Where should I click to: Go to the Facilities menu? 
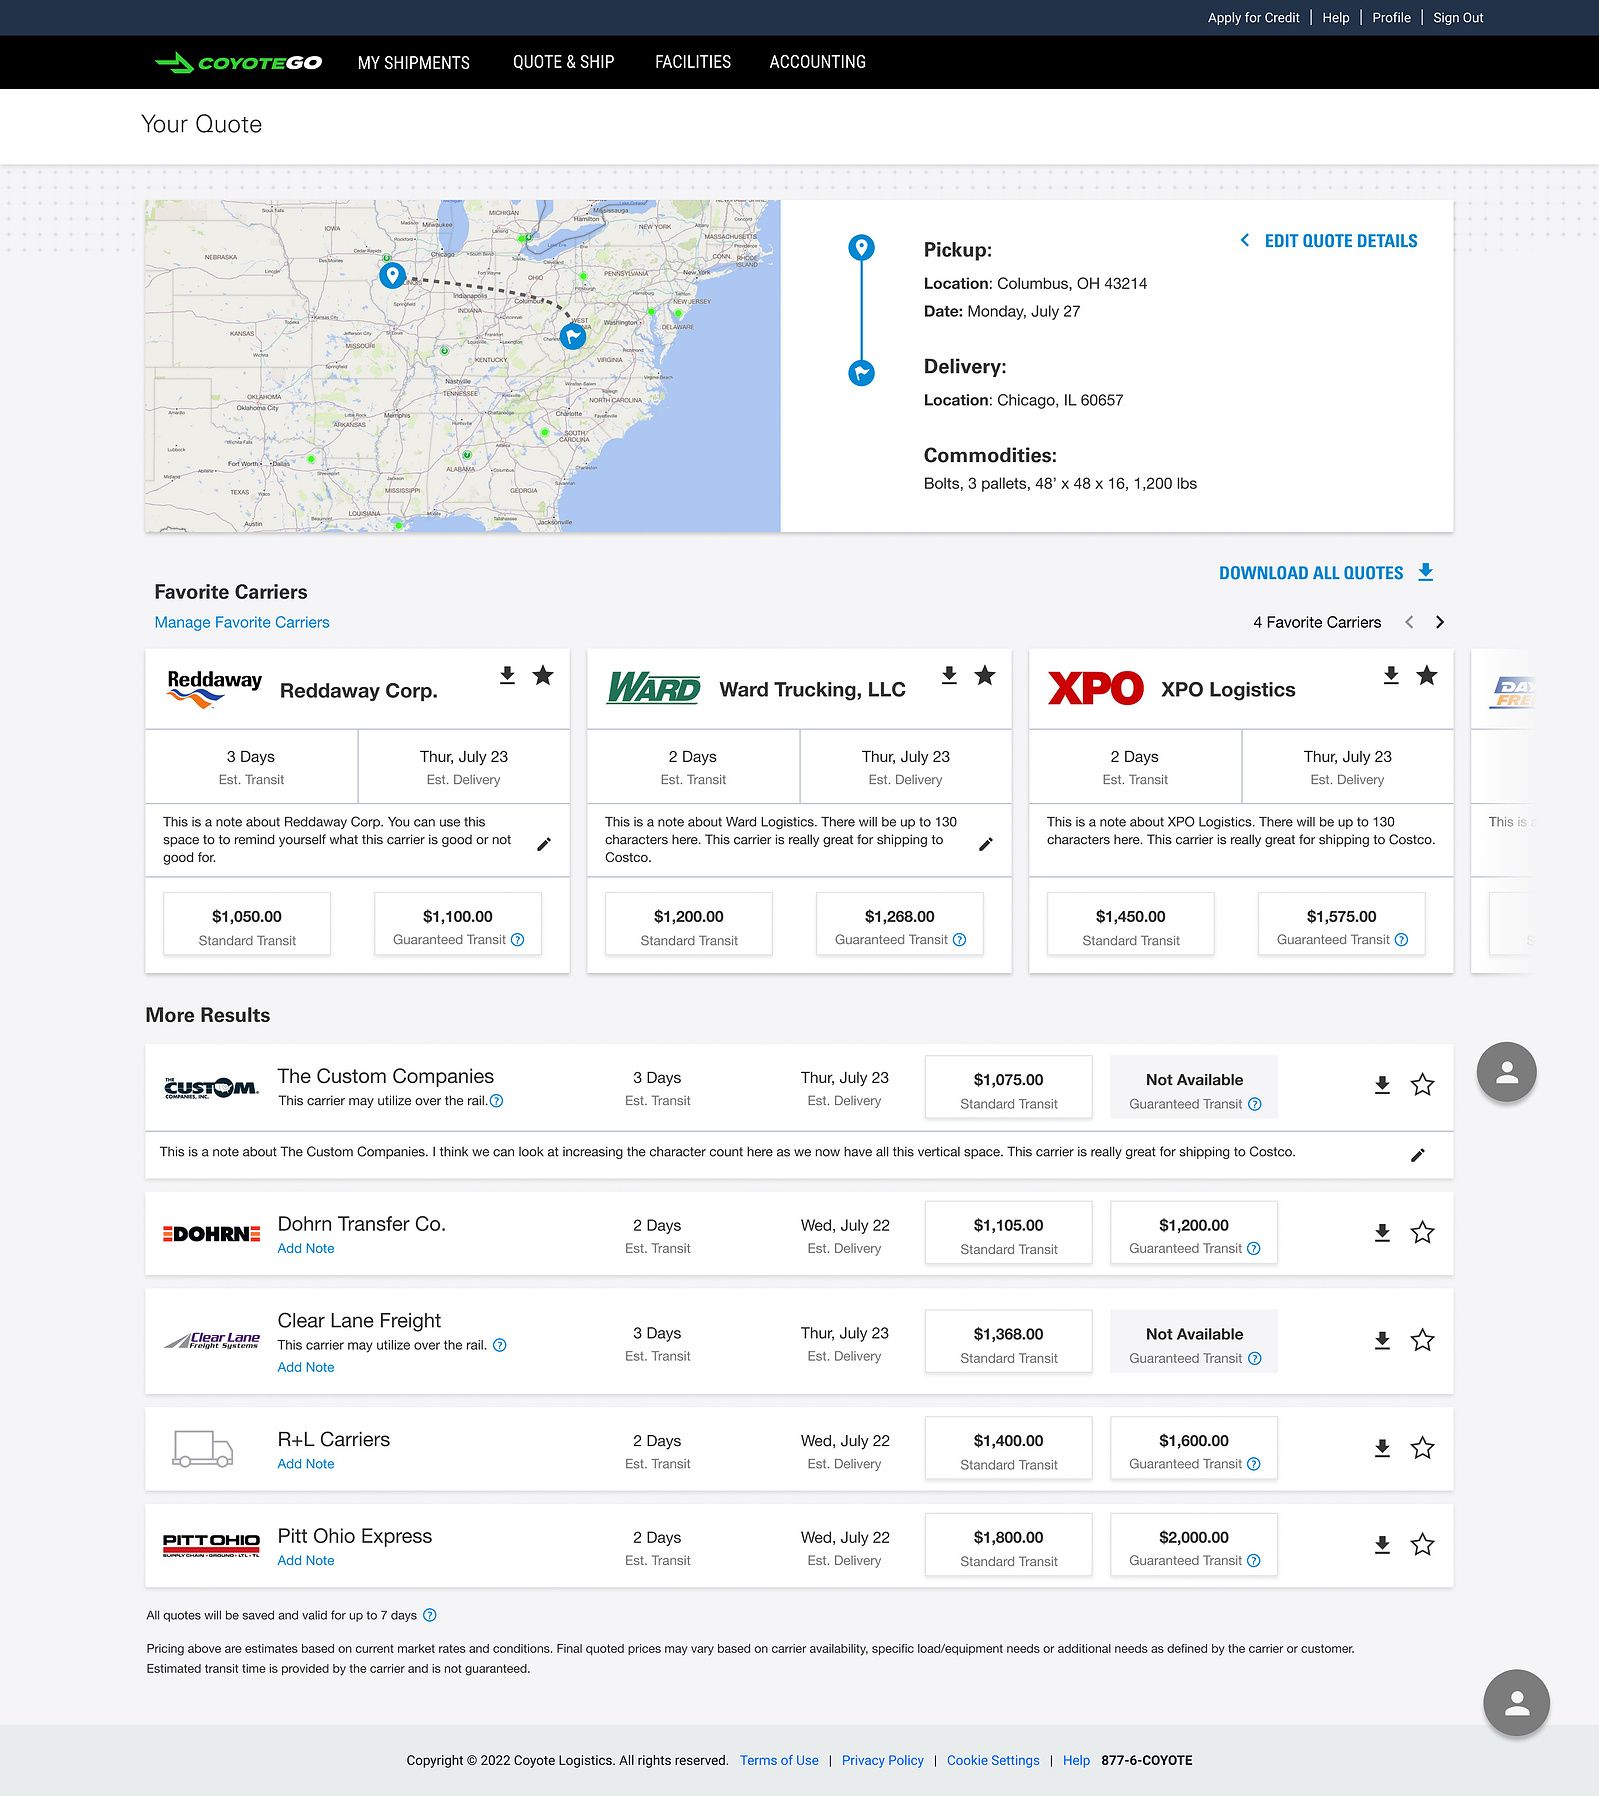tap(693, 62)
